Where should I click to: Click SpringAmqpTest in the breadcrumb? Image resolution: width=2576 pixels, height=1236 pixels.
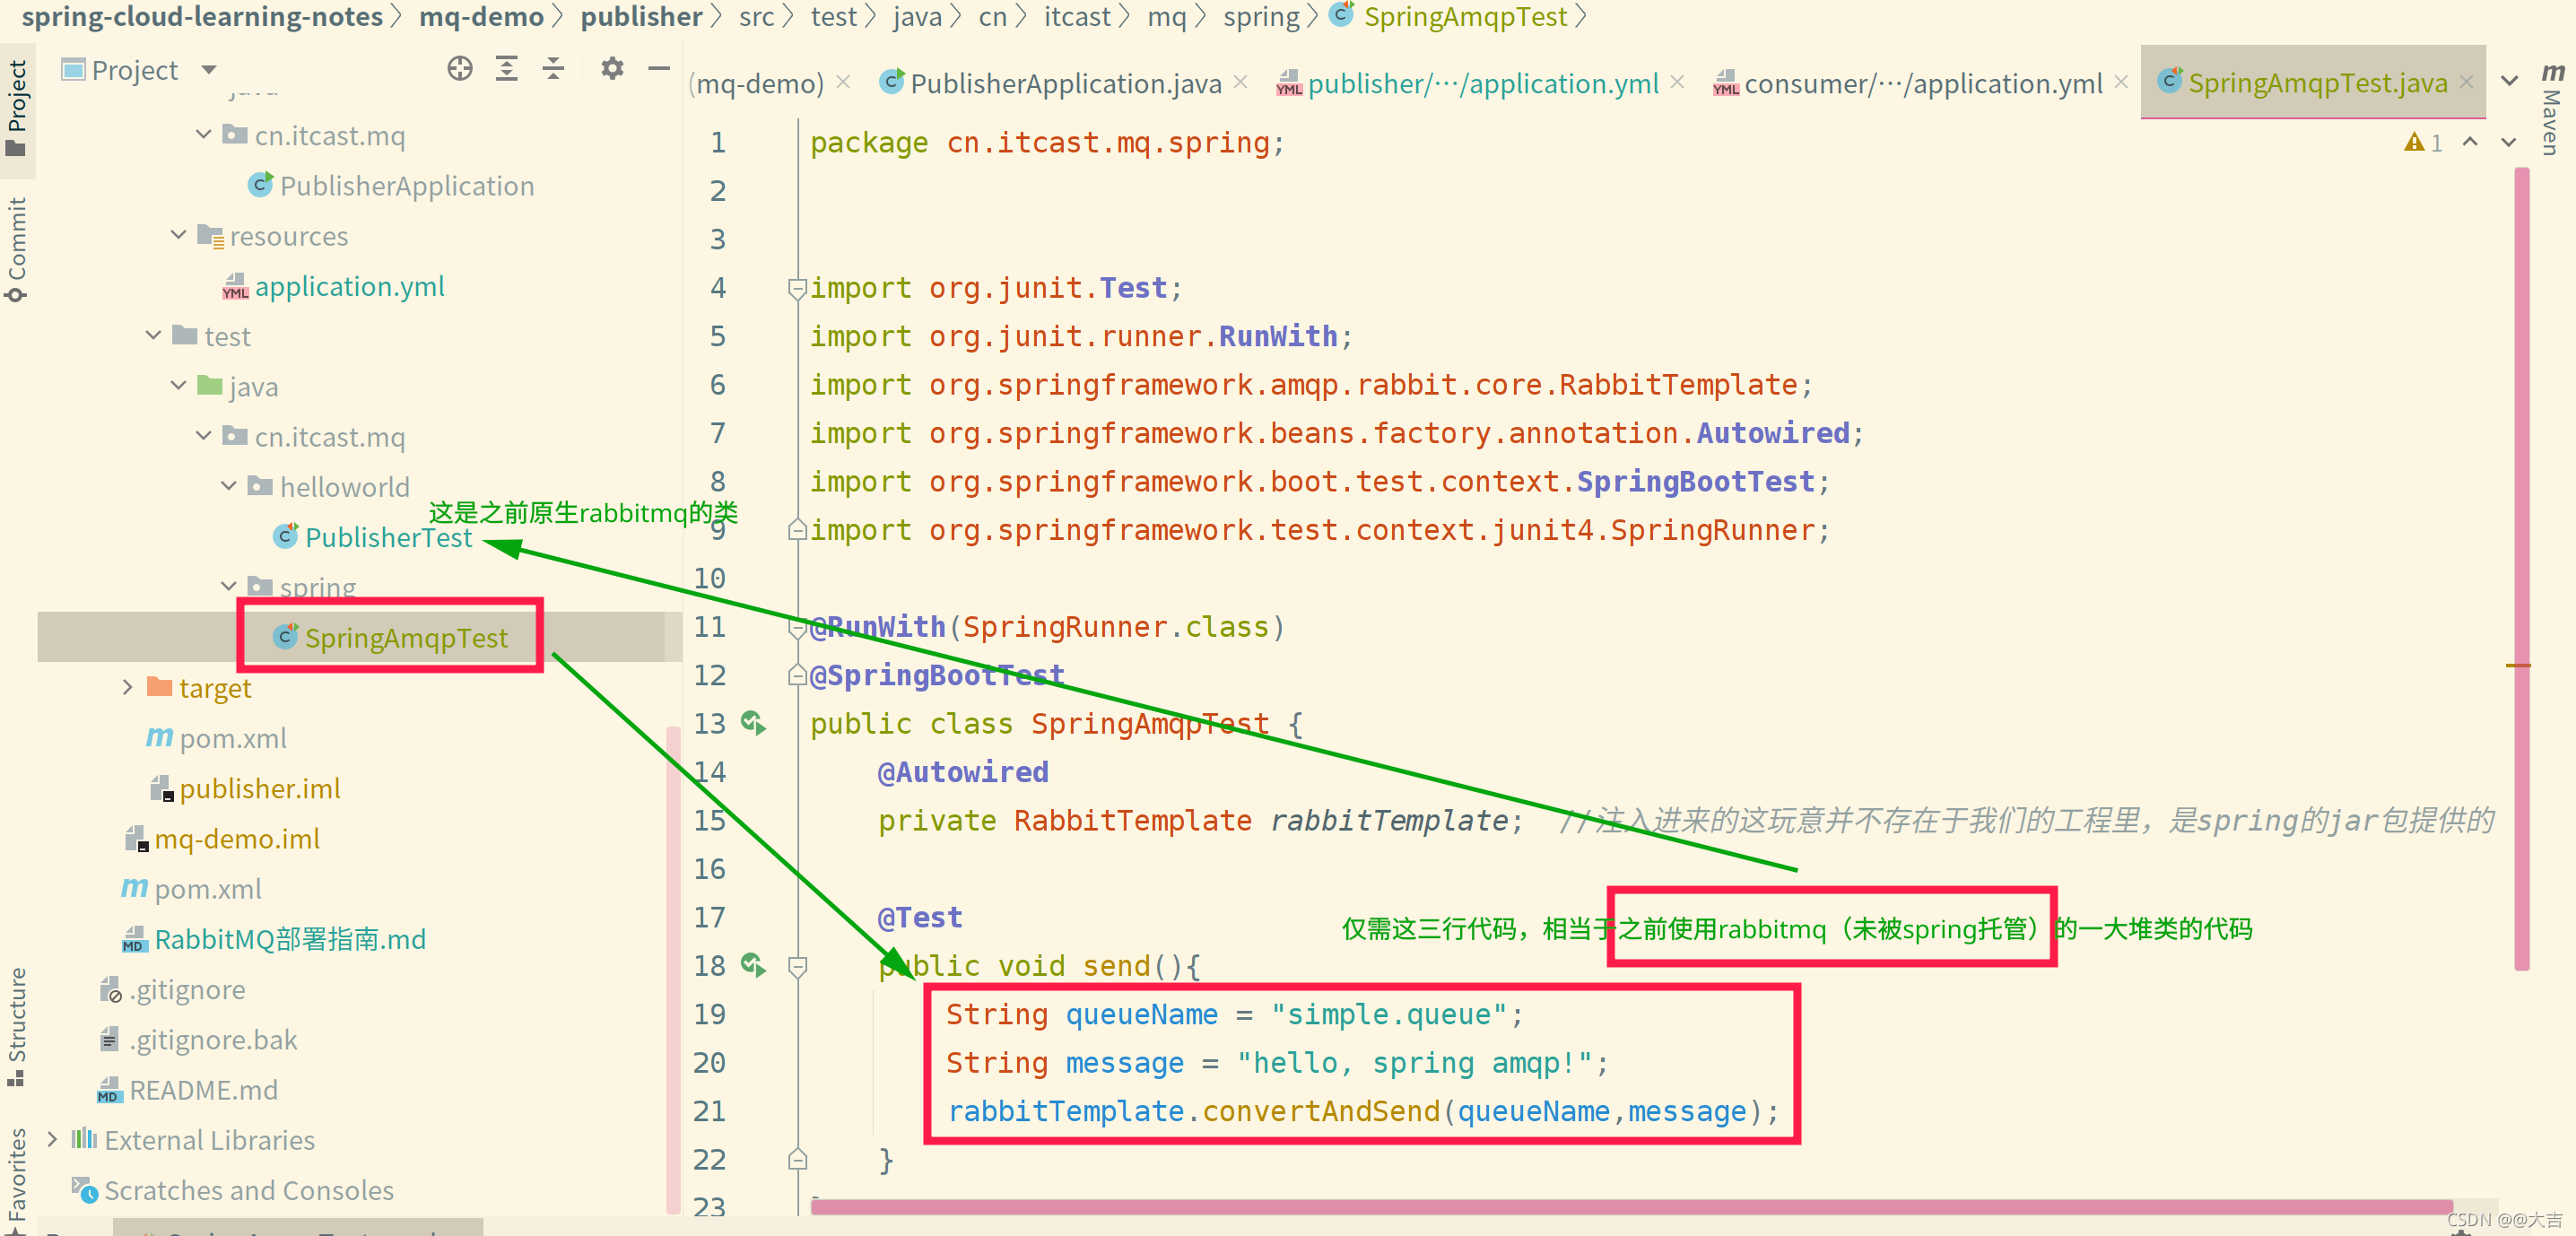pyautogui.click(x=1465, y=17)
